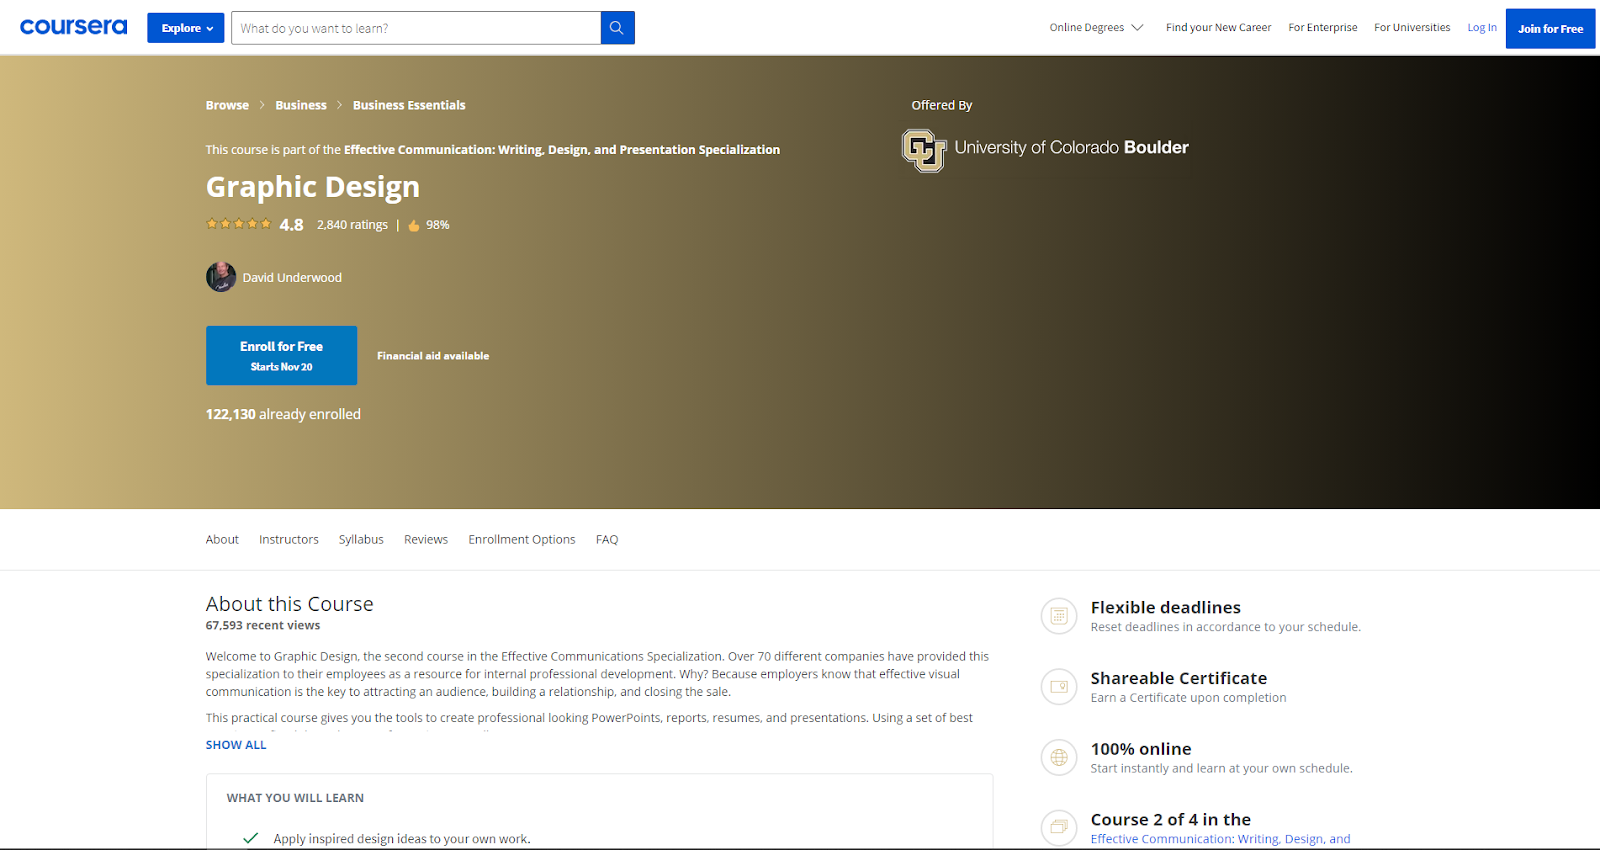Open the For Enterprise link

tap(1323, 28)
